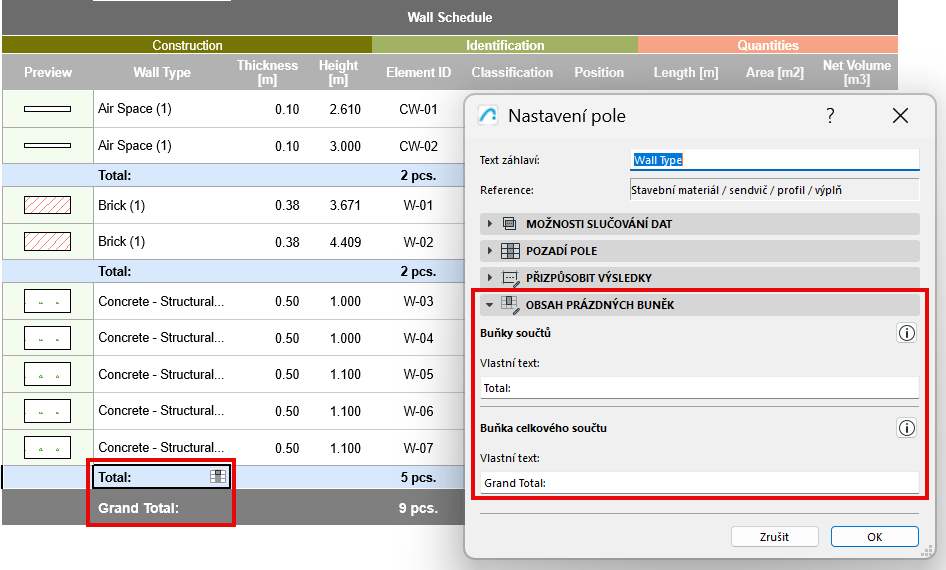This screenshot has height=570, width=946.
Task: Click the help question mark in Nastavení pole dialog
Action: tap(830, 116)
